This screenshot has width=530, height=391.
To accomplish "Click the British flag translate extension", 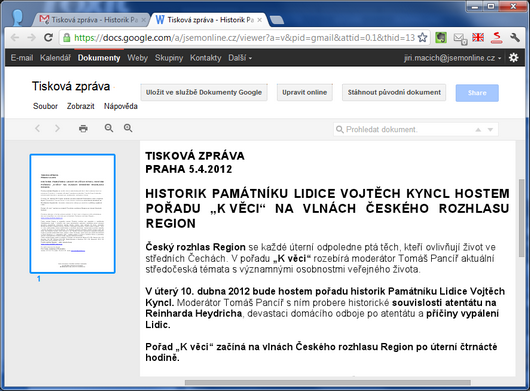I will (x=478, y=38).
